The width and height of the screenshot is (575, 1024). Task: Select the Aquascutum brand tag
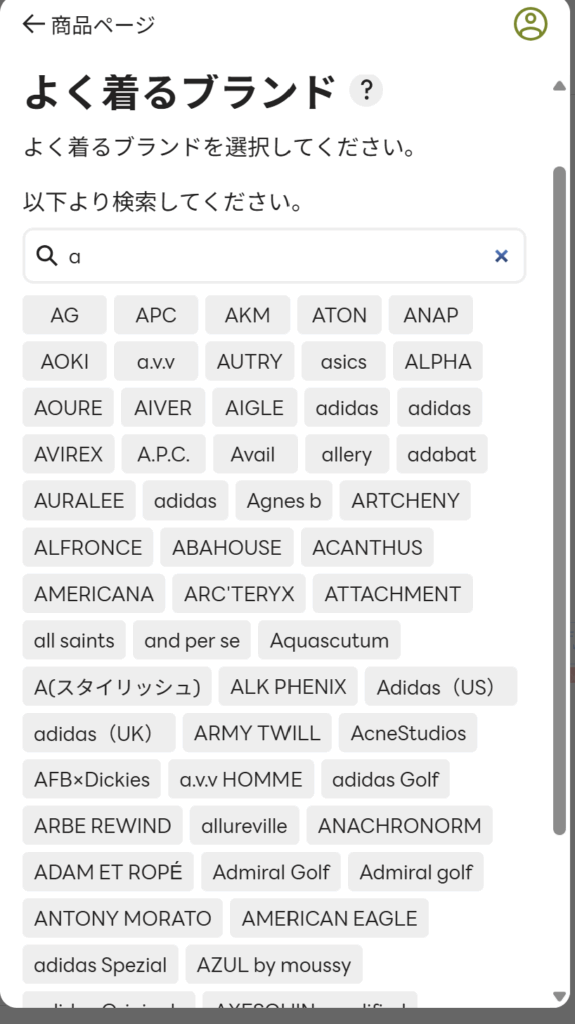click(x=329, y=640)
